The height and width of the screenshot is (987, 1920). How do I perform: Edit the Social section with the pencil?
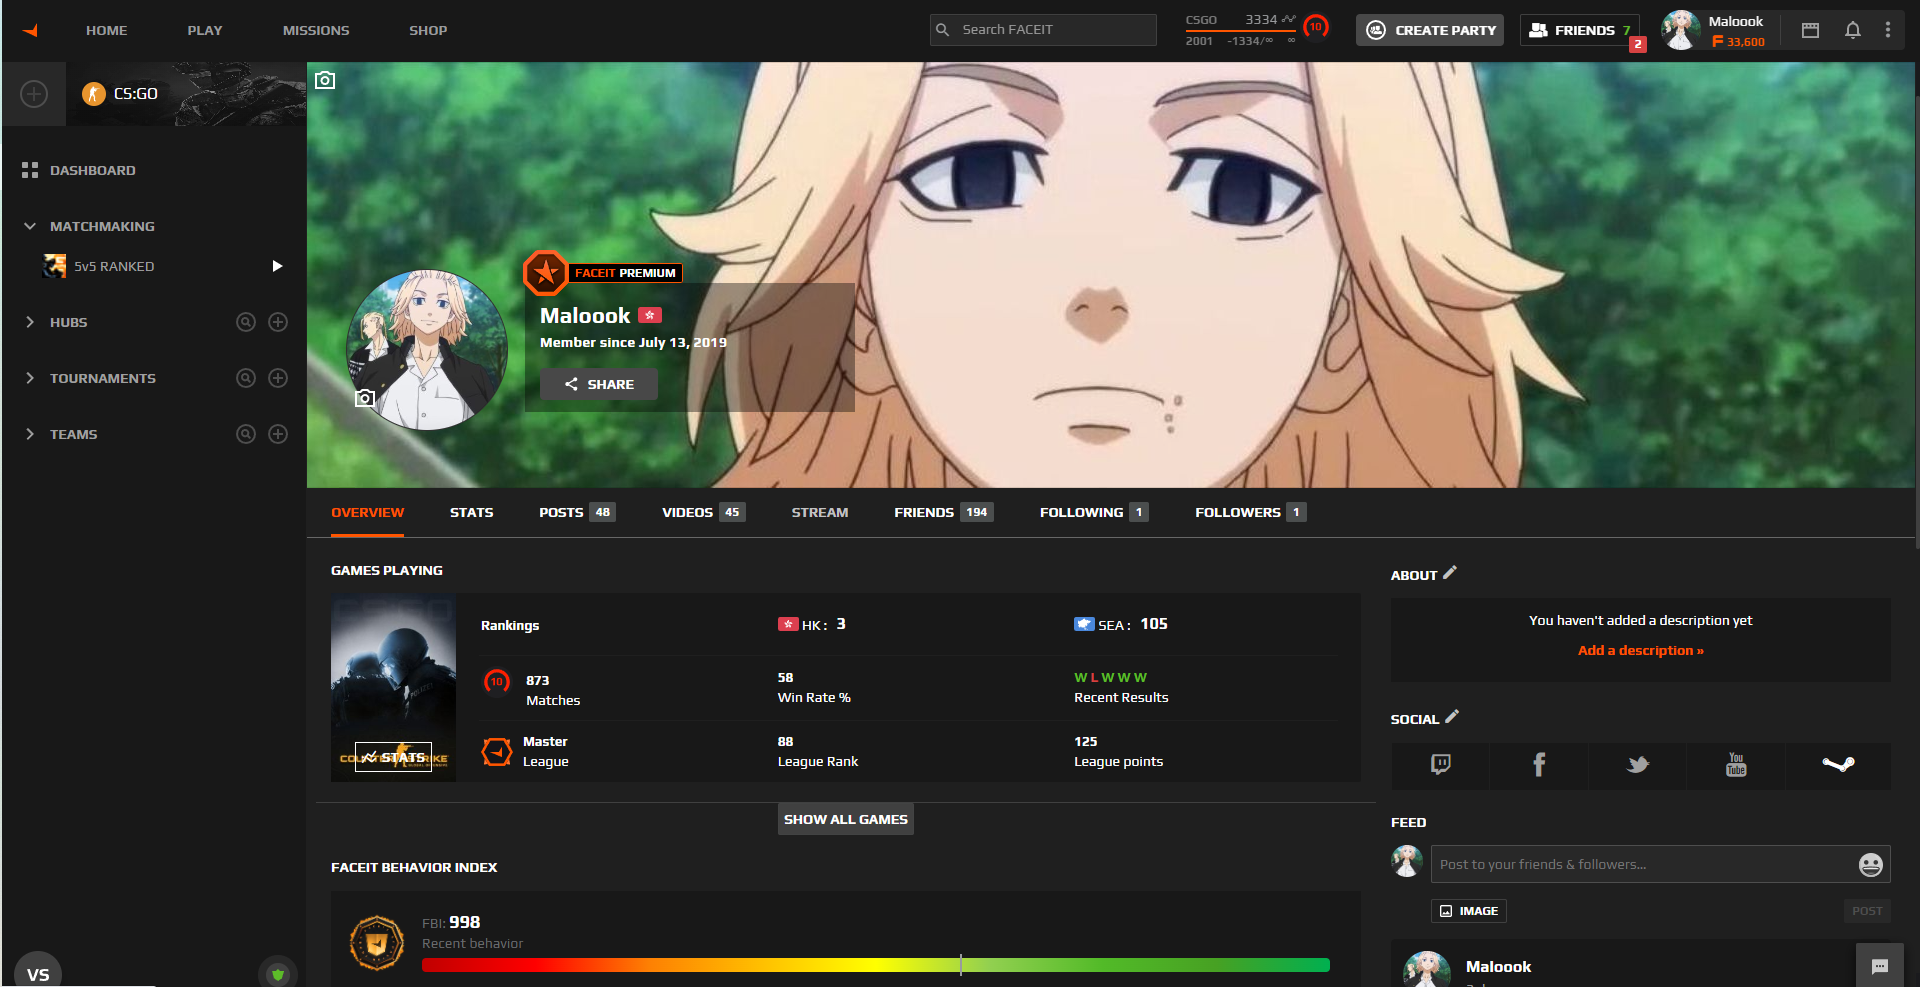[1452, 716]
